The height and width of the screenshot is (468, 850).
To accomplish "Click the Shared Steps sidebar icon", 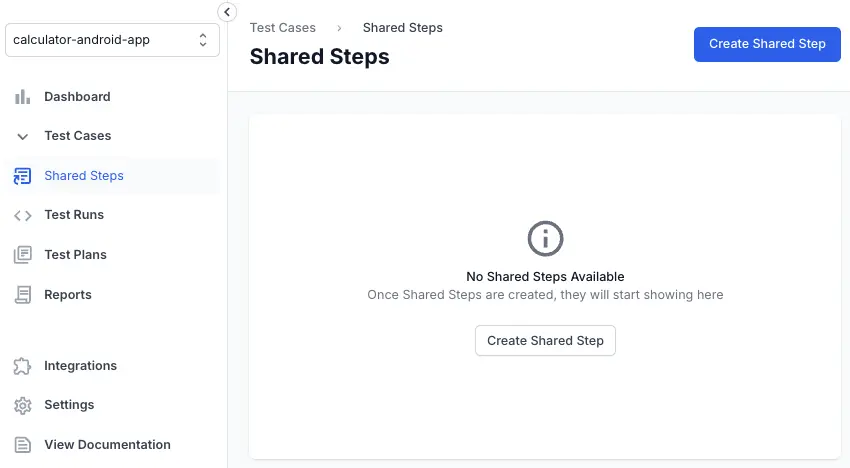I will (22, 176).
